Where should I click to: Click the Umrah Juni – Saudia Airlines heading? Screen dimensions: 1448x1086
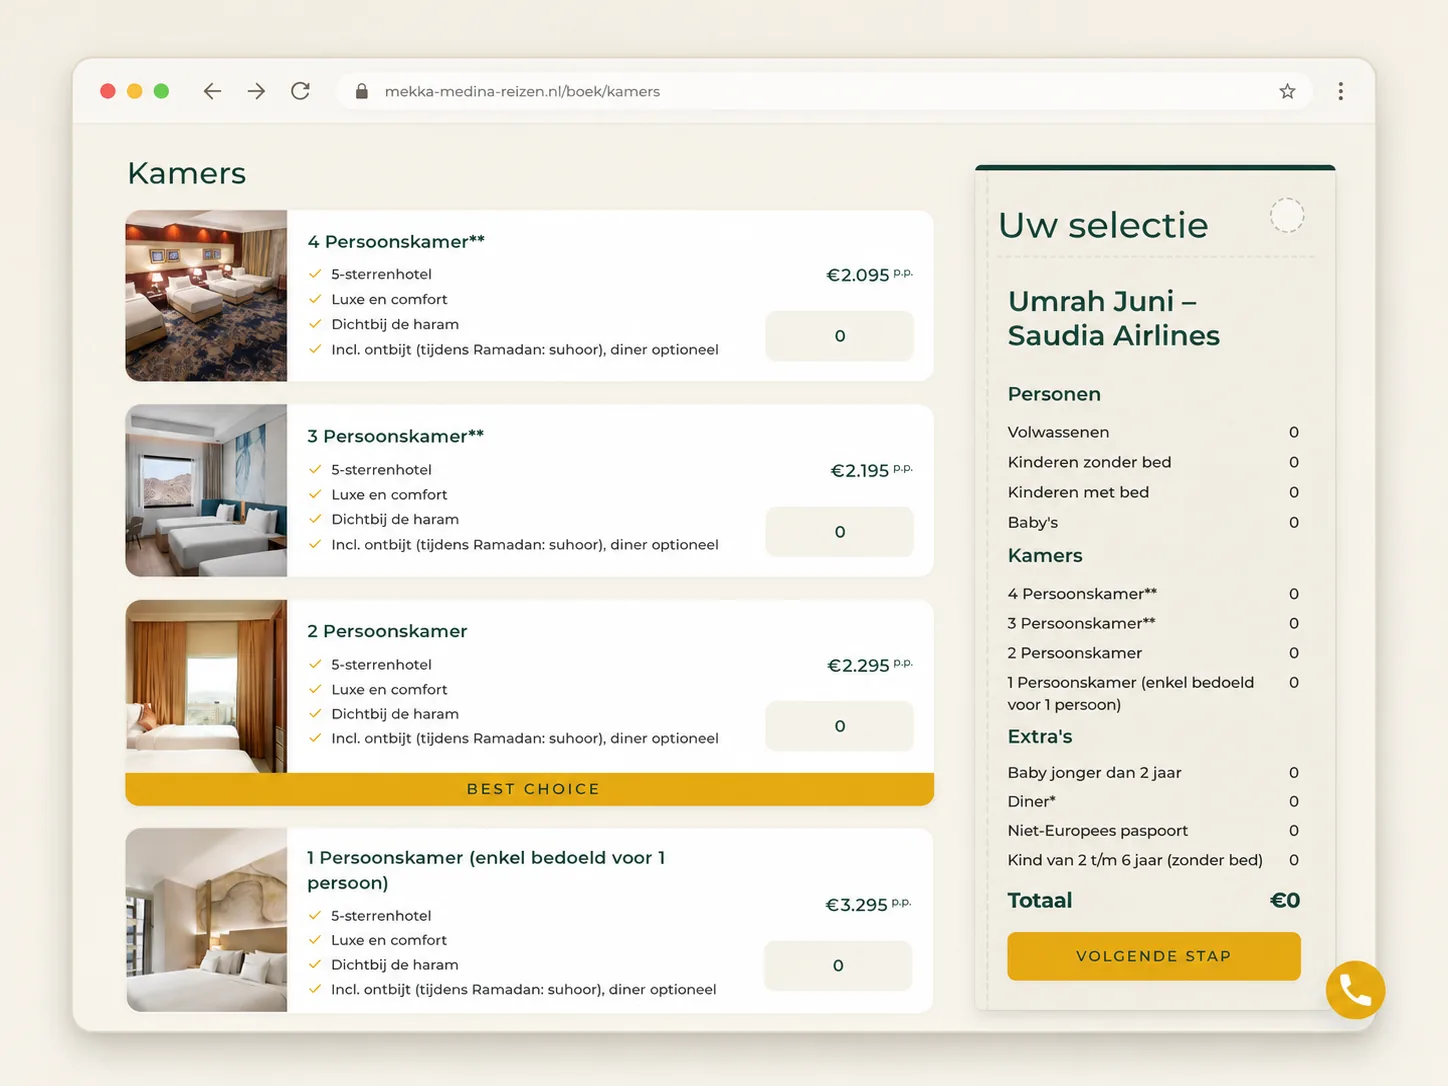(x=1113, y=318)
